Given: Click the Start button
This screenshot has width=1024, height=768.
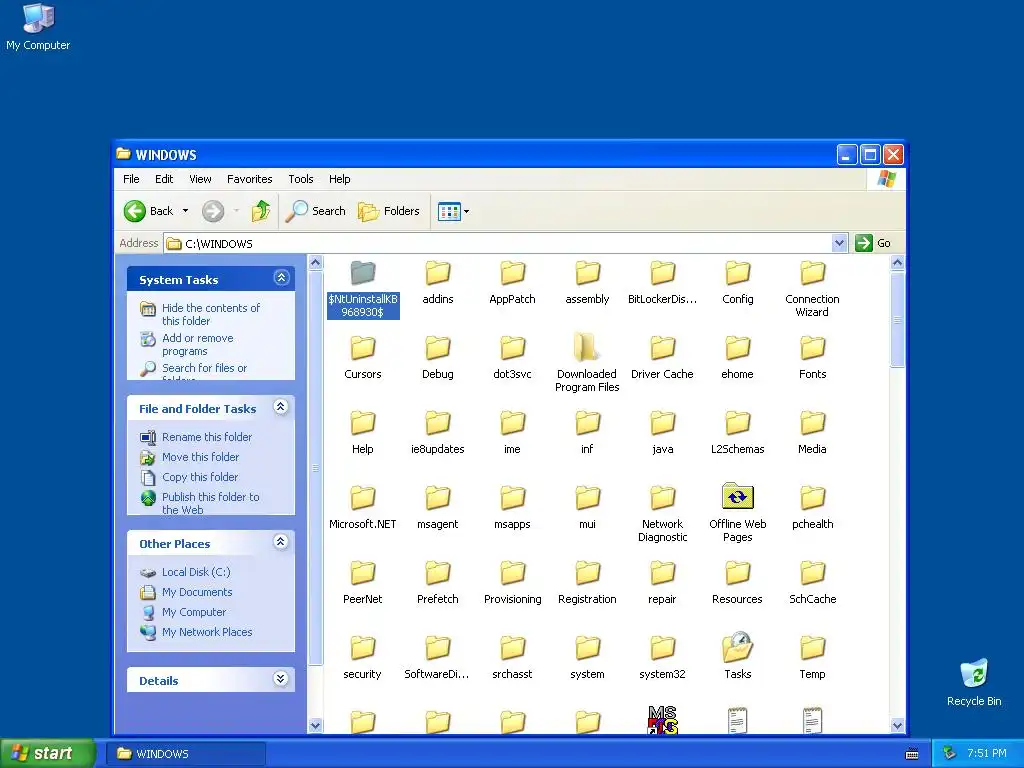Looking at the screenshot, I should 47,753.
